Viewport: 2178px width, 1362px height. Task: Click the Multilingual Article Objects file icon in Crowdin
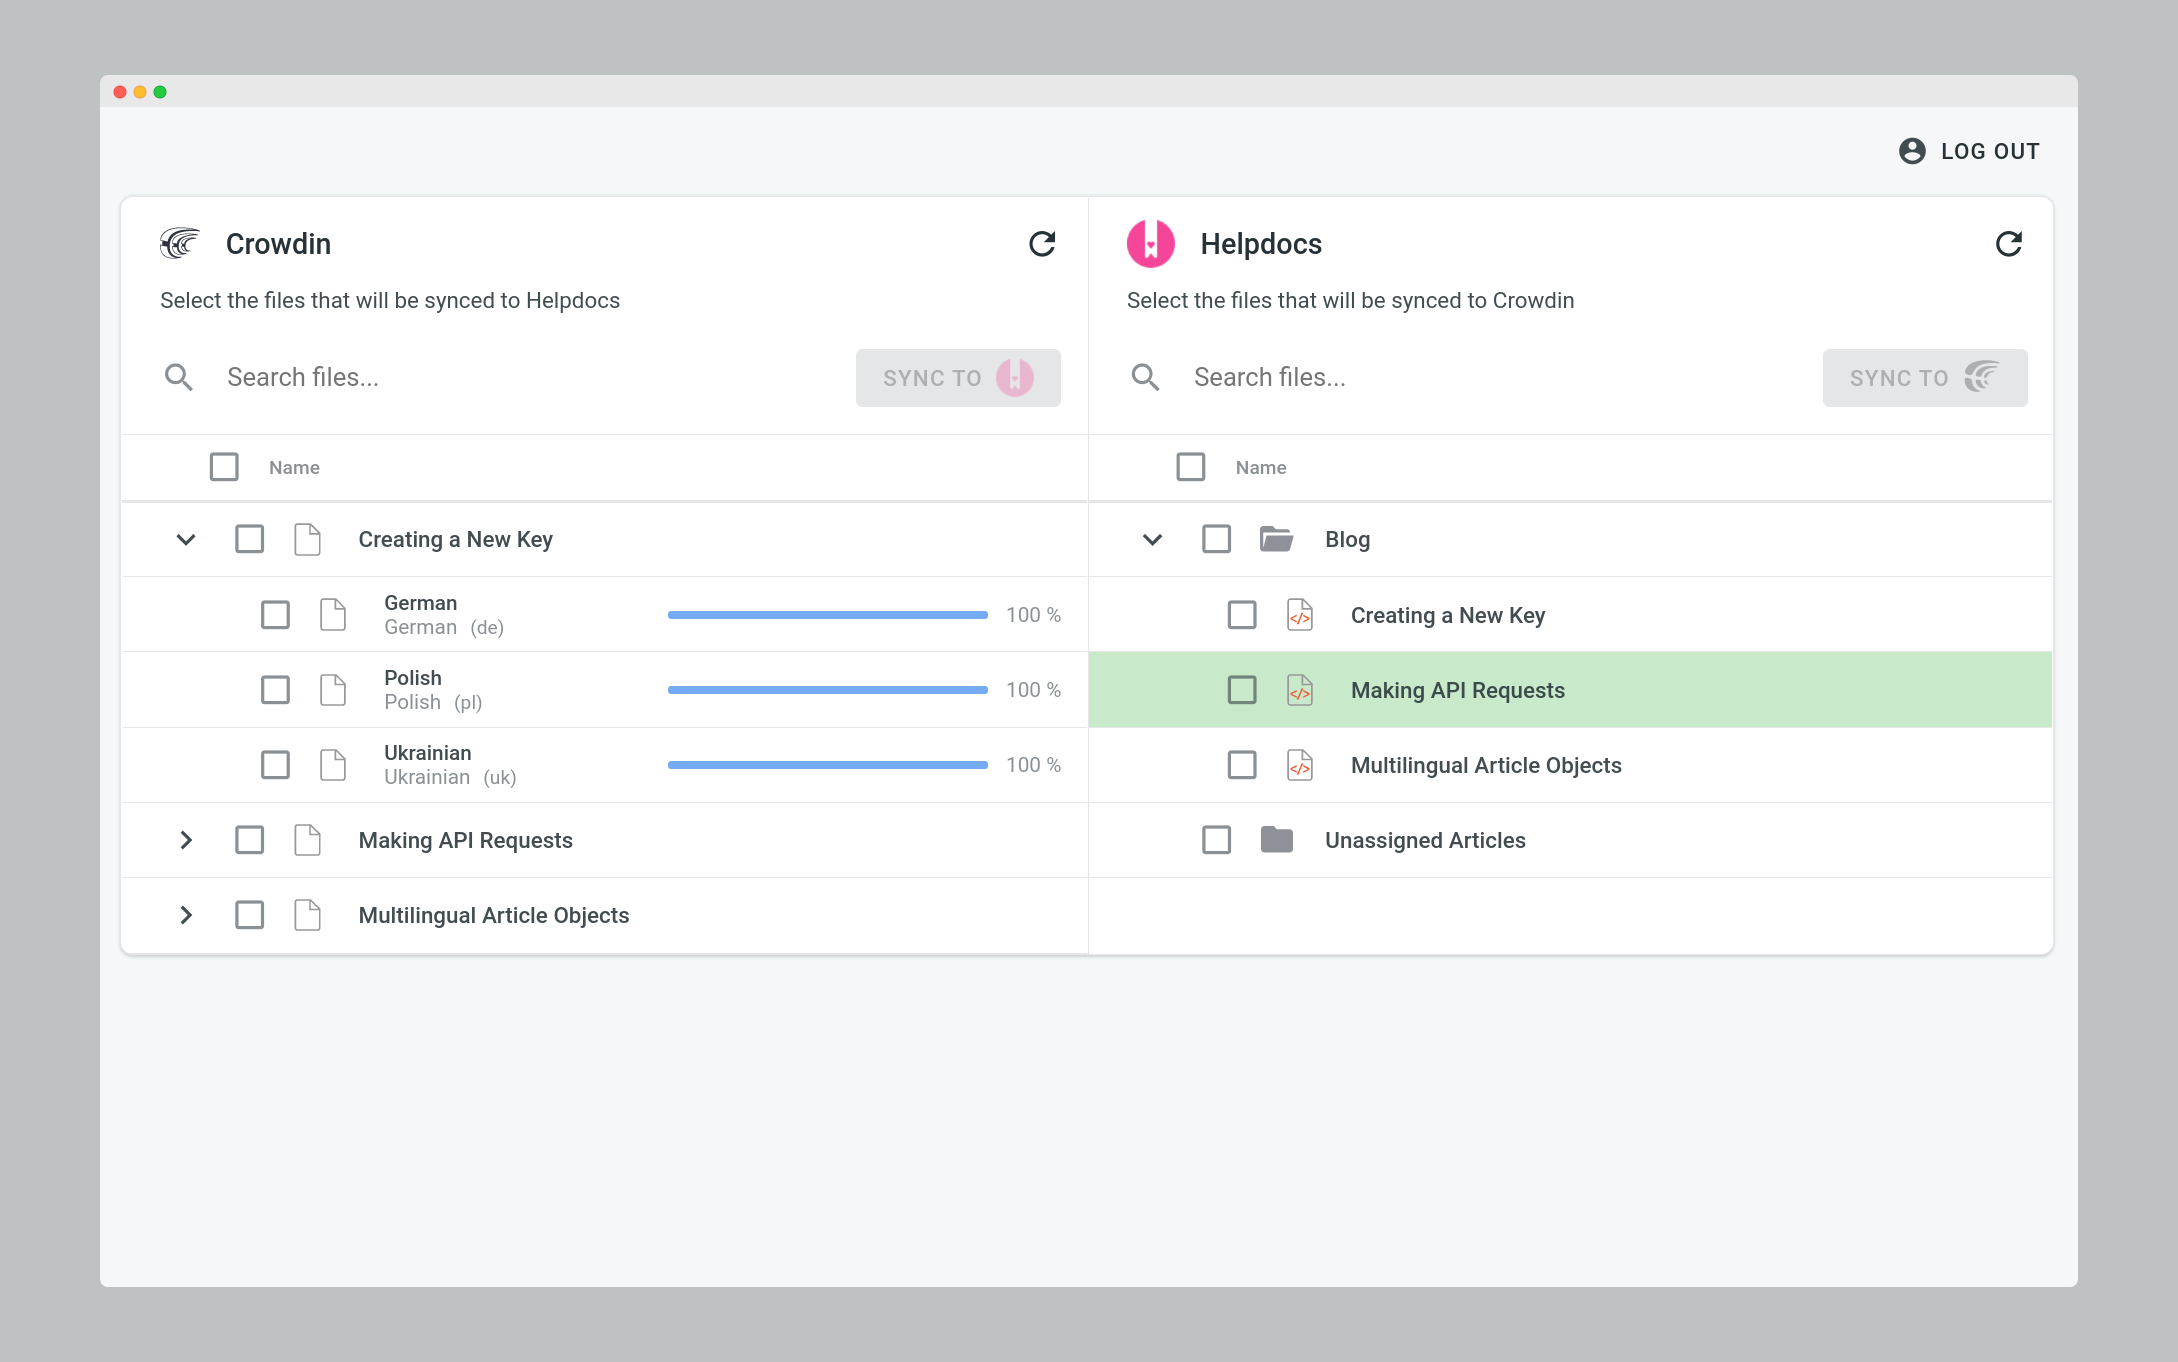pyautogui.click(x=308, y=915)
